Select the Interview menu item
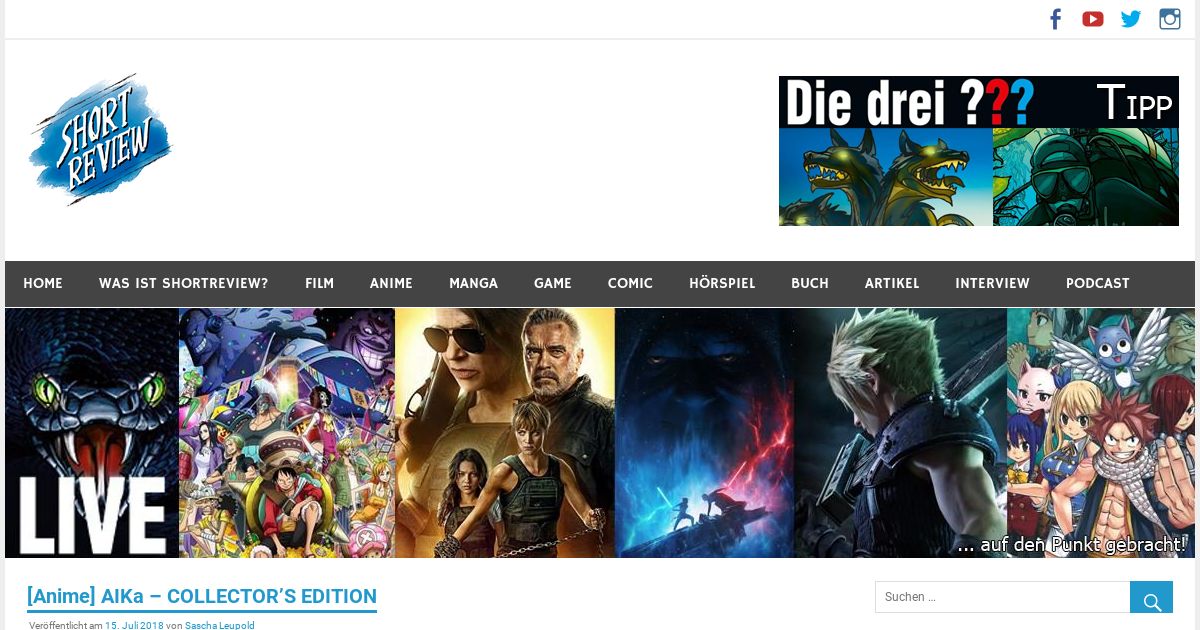The width and height of the screenshot is (1200, 630). click(992, 284)
